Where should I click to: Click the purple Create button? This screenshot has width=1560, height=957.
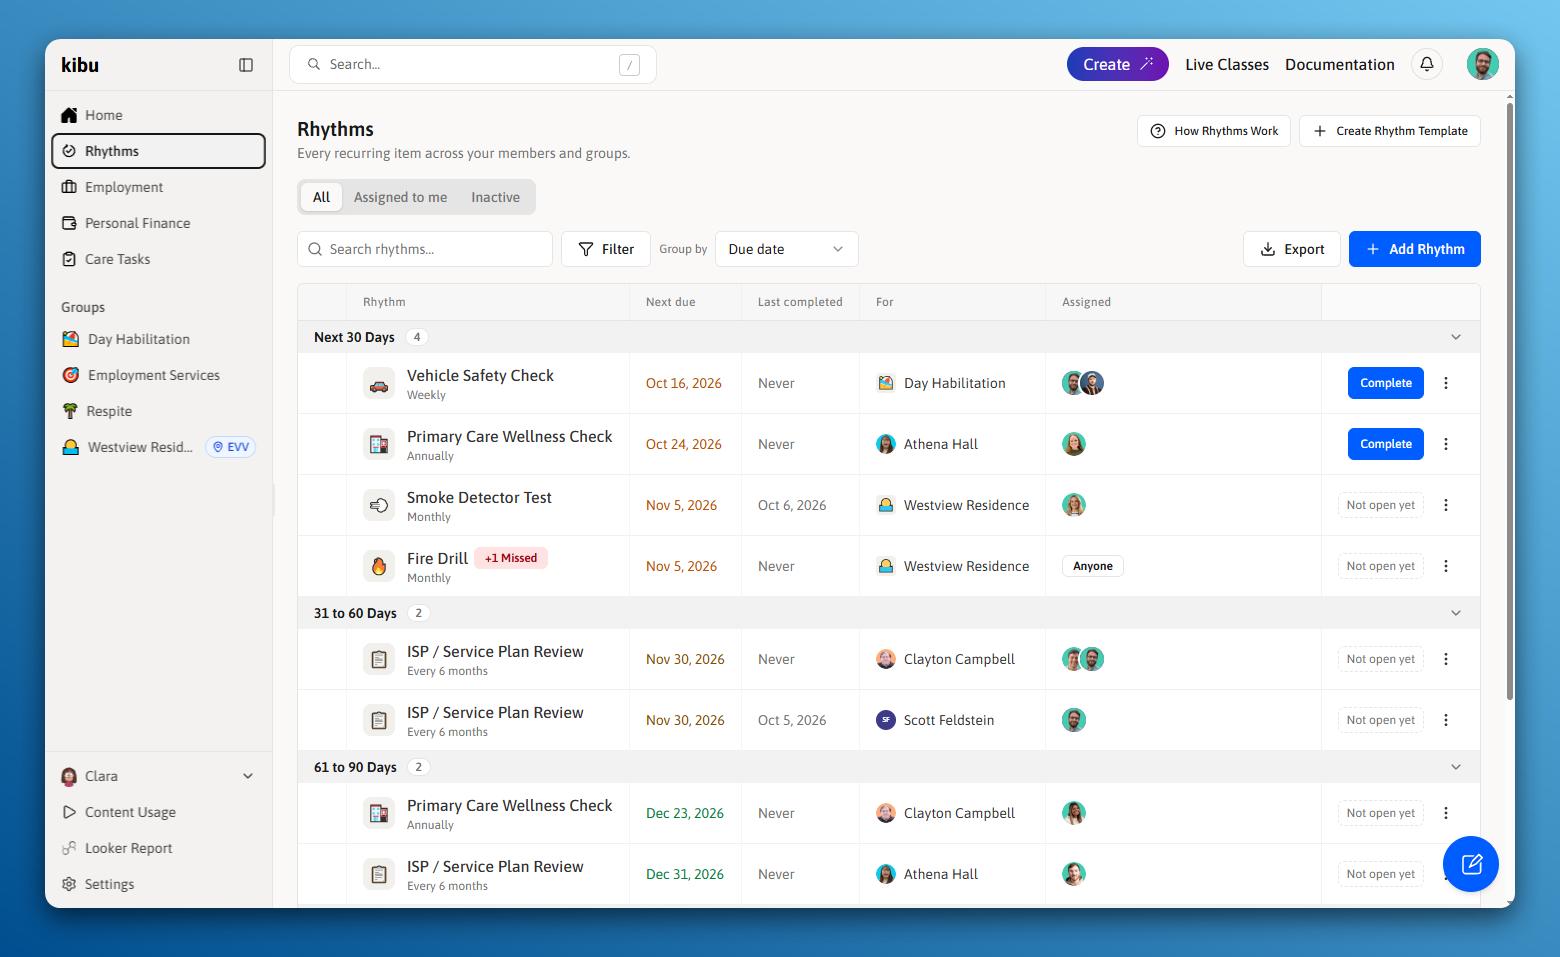(x=1118, y=64)
